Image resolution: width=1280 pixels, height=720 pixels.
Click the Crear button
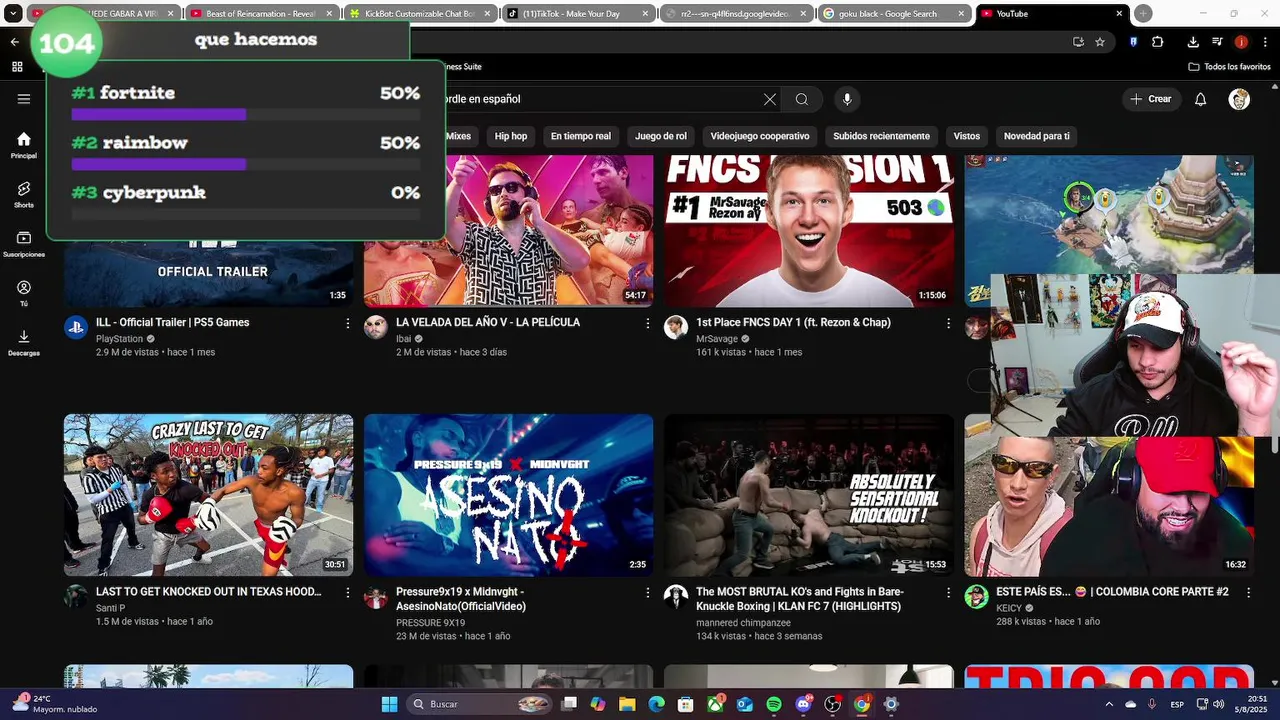click(1150, 99)
